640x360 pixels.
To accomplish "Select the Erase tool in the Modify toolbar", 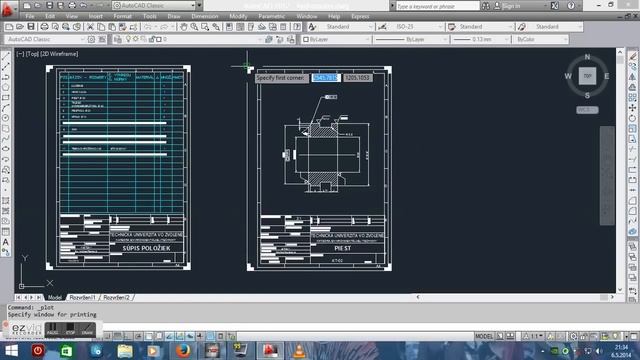I will point(632,56).
